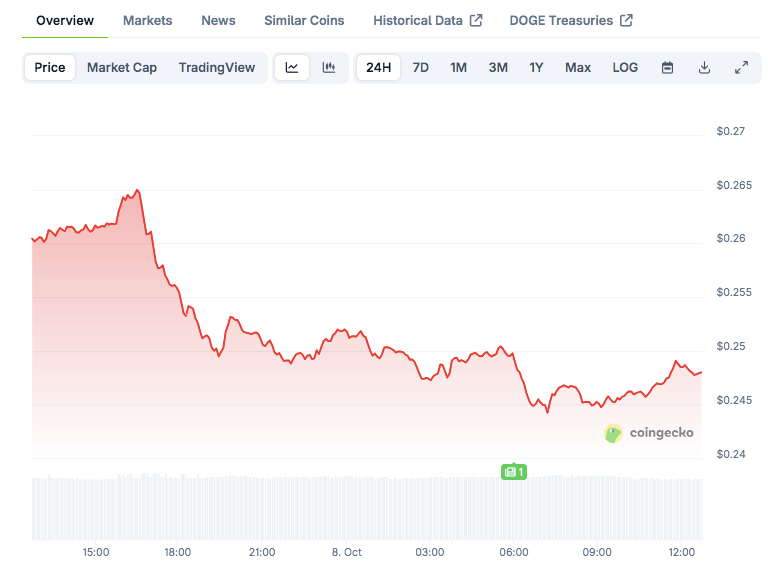Switch to line chart view icon
Viewport: 768px width, 579px height.
(292, 68)
